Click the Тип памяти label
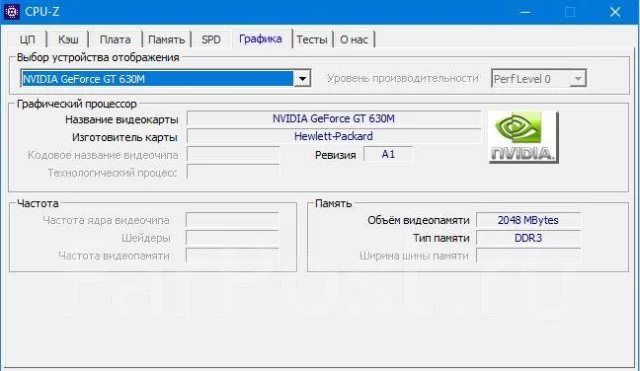Screen dimensions: 640x371 pyautogui.click(x=441, y=238)
